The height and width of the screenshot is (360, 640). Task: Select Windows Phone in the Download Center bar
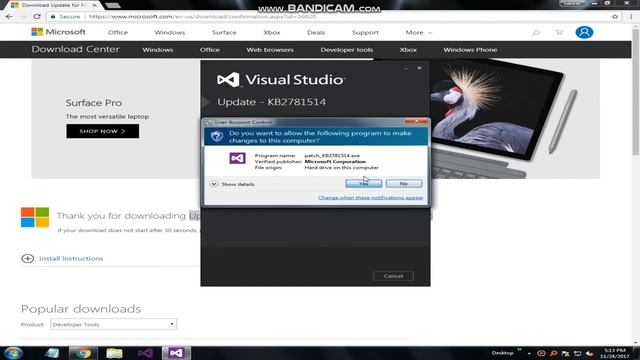(470, 50)
